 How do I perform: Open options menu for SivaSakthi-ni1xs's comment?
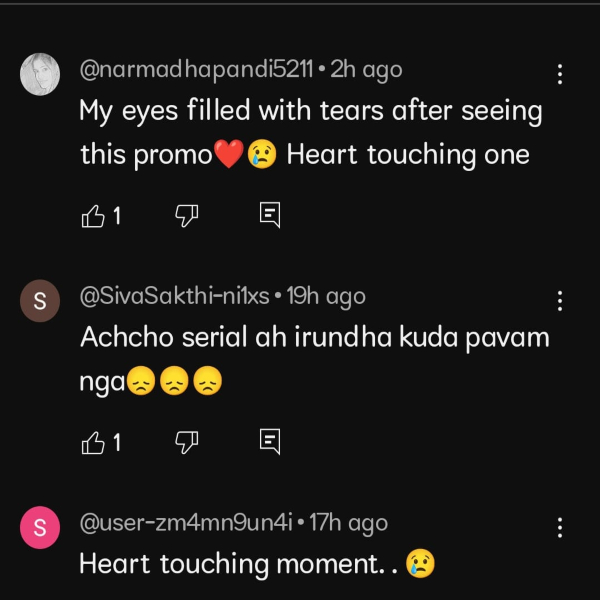point(559,301)
